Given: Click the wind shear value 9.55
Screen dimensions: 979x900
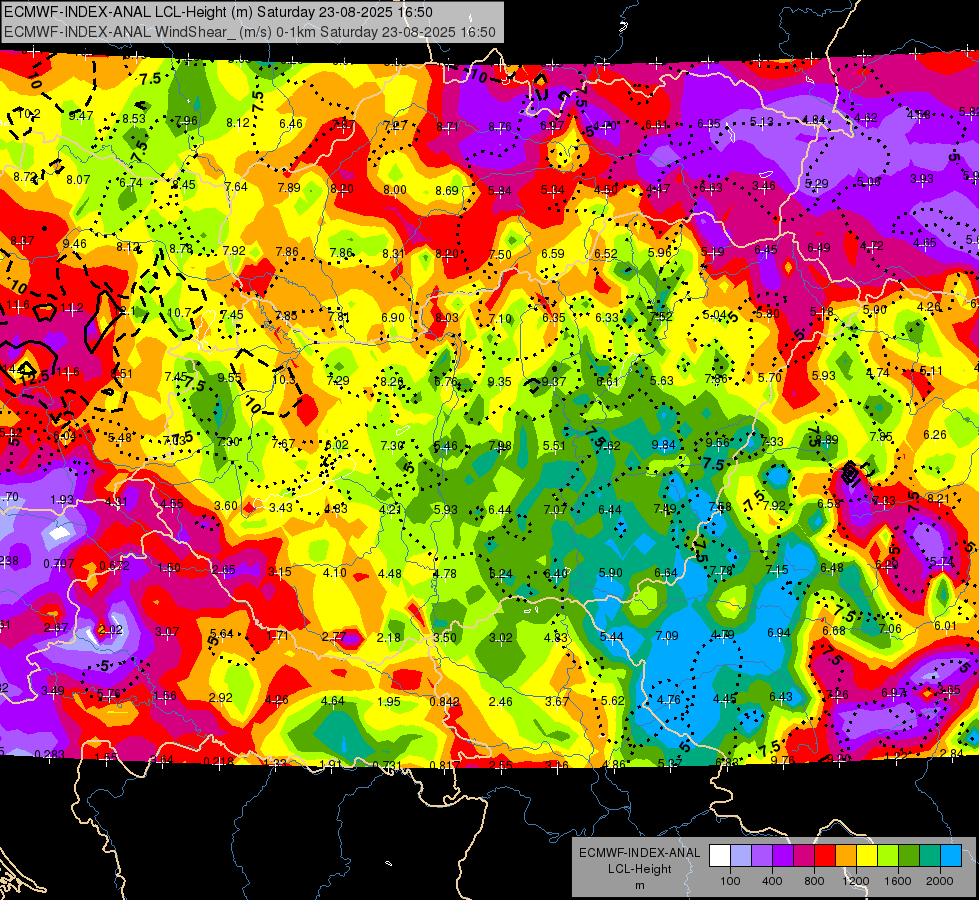Looking at the screenshot, I should 229,377.
